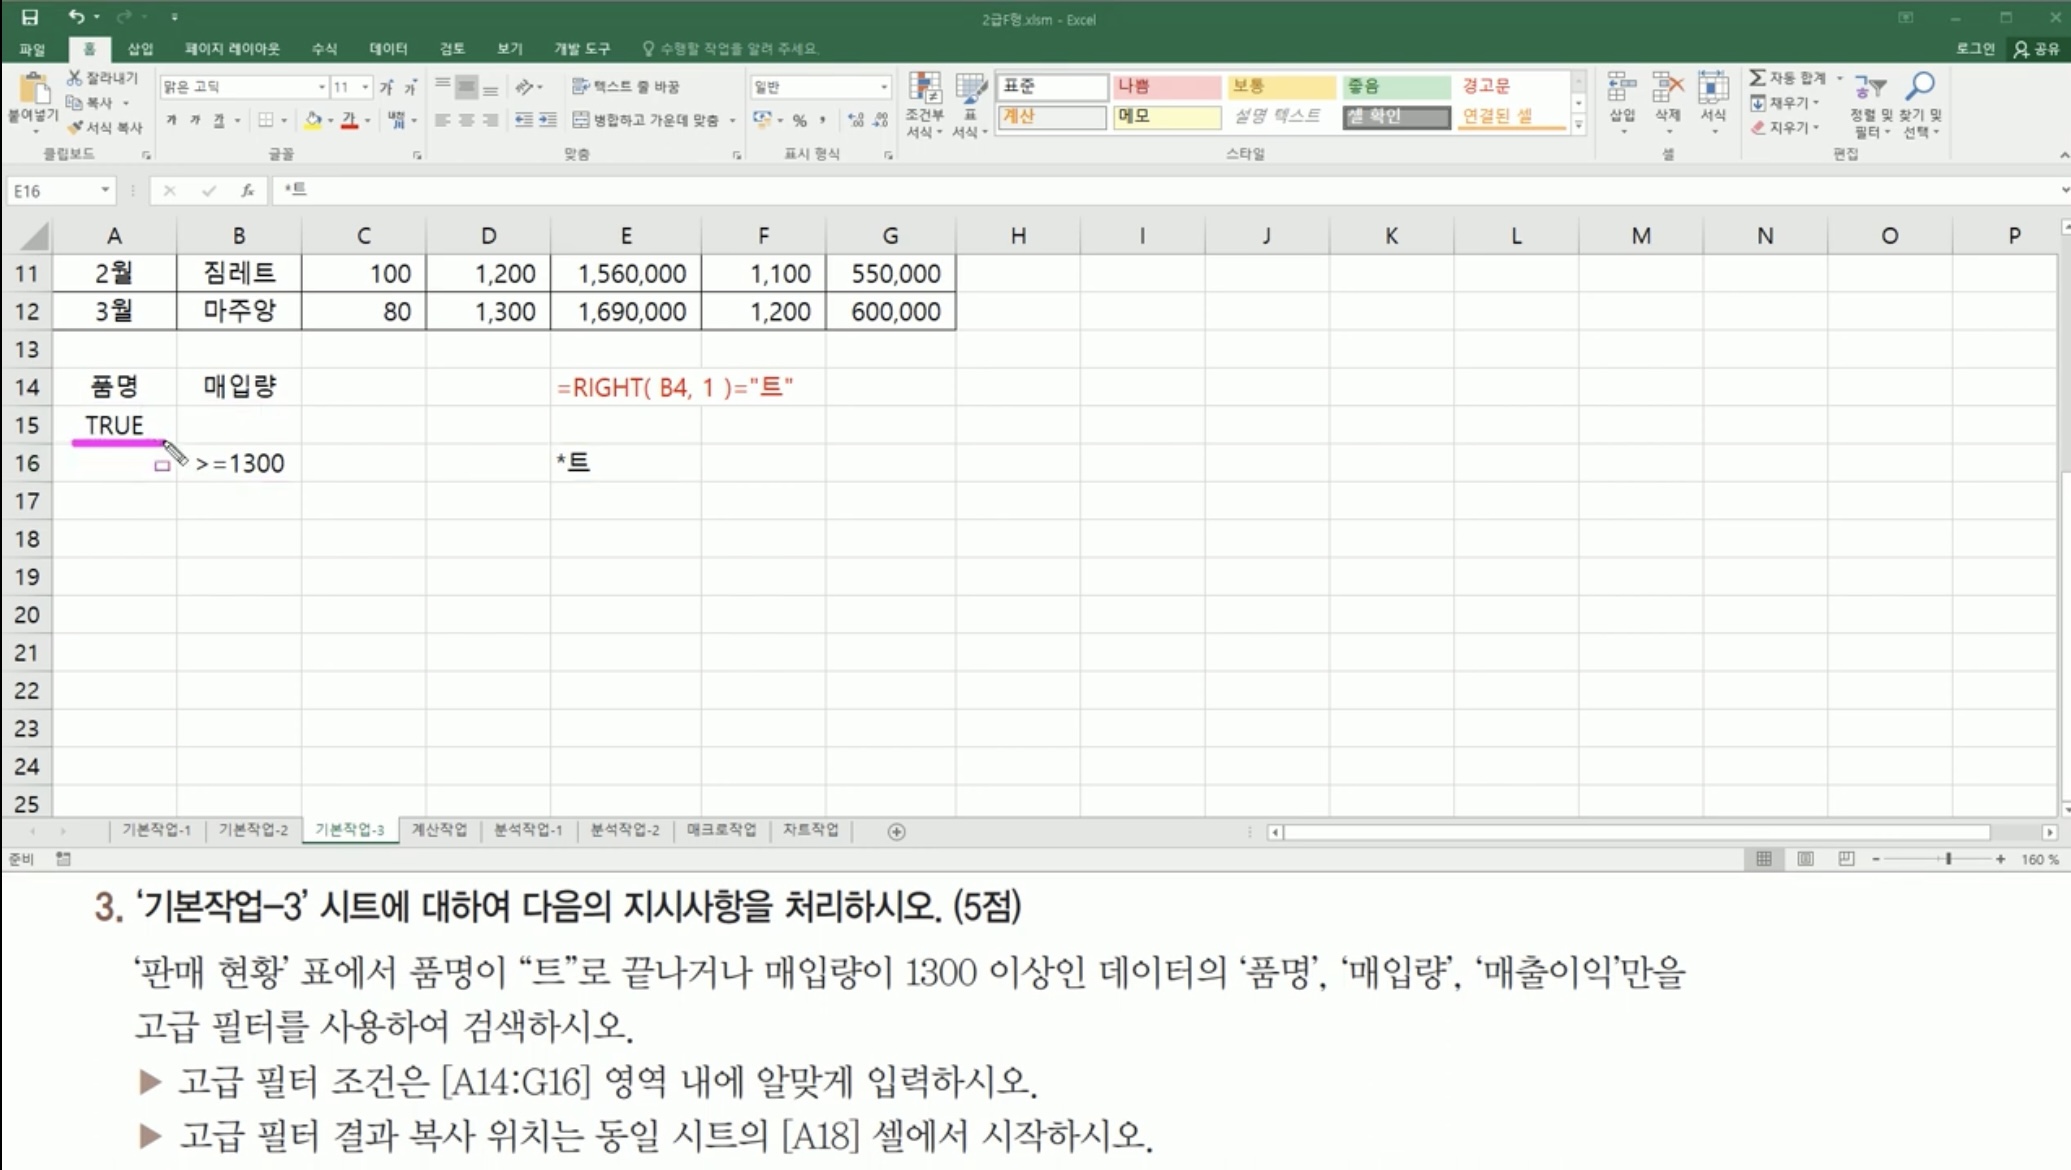Image resolution: width=2071 pixels, height=1170 pixels.
Task: Click the yellow fill color bucket swatch
Action: [x=313, y=120]
